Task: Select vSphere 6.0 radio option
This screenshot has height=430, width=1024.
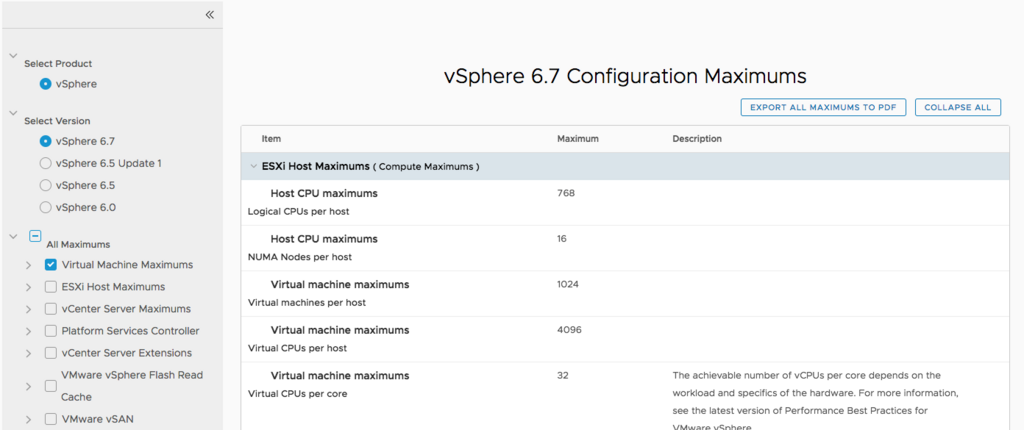Action: (45, 207)
